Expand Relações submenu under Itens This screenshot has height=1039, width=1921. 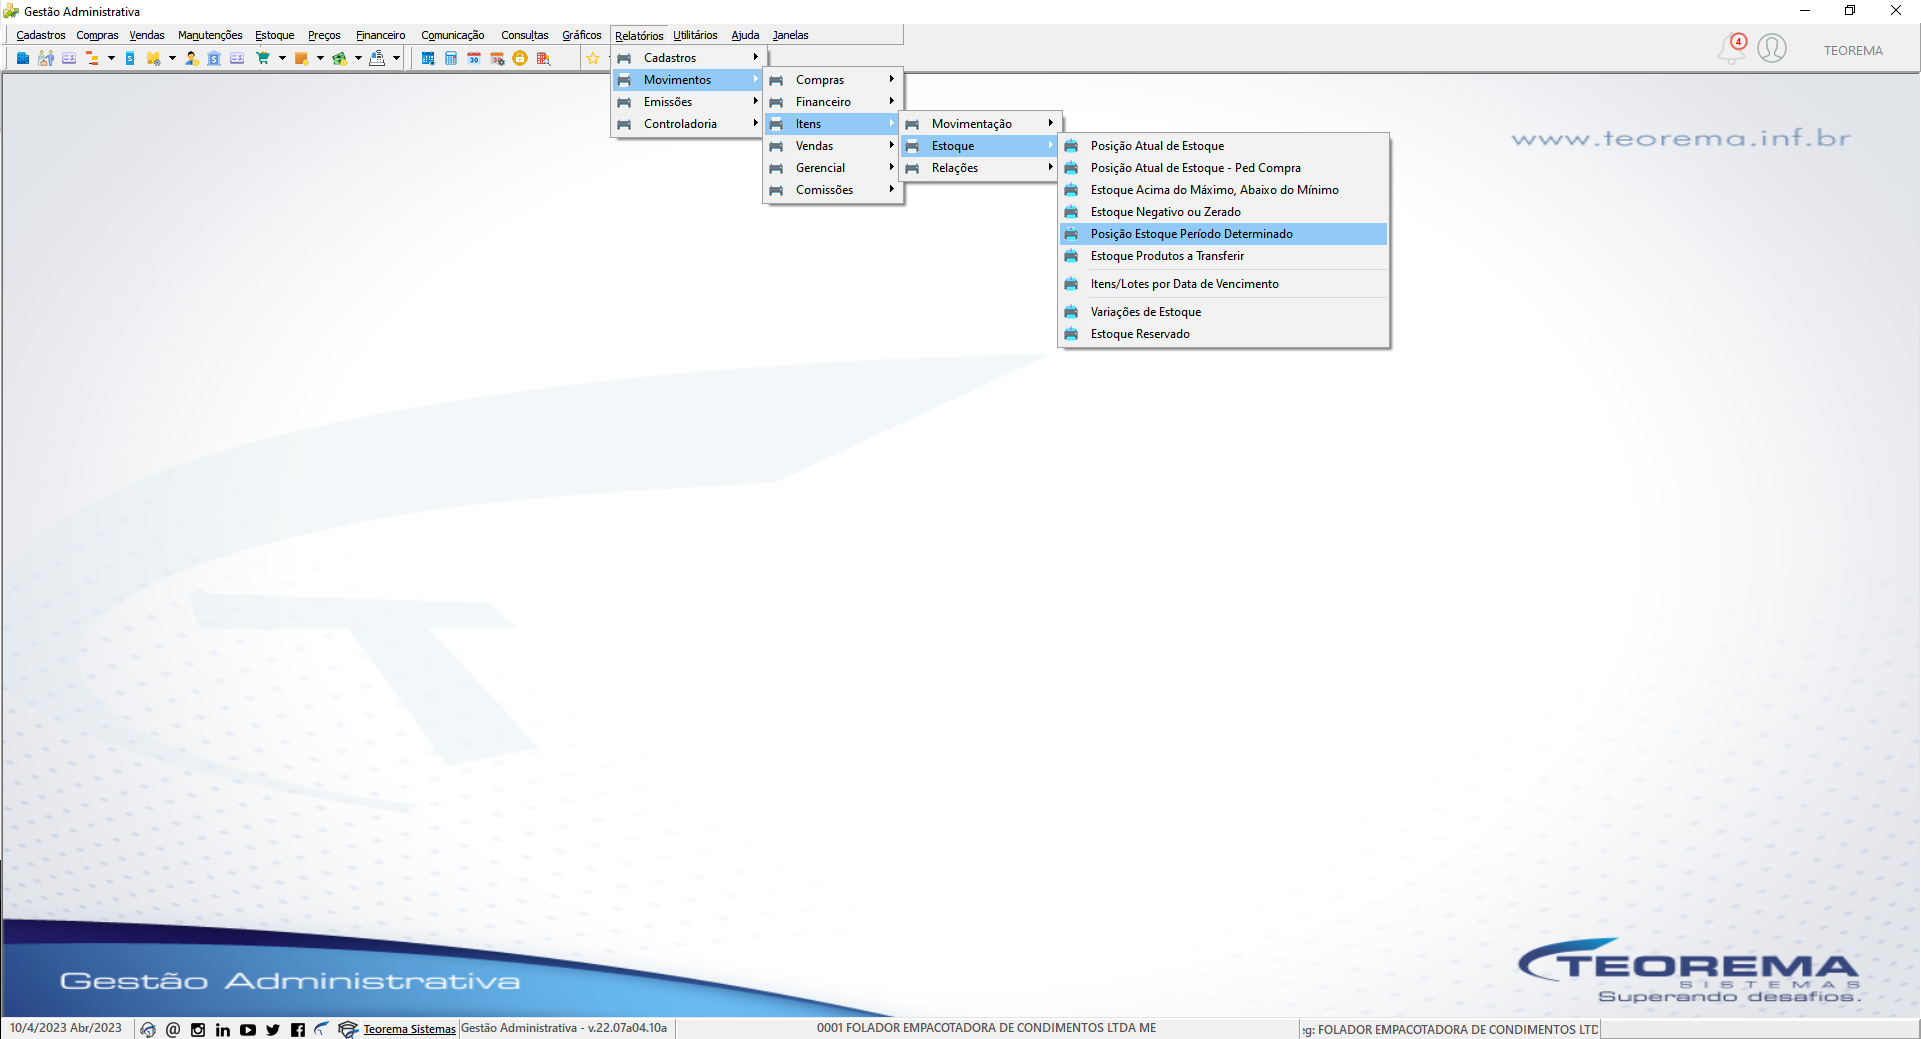click(980, 168)
